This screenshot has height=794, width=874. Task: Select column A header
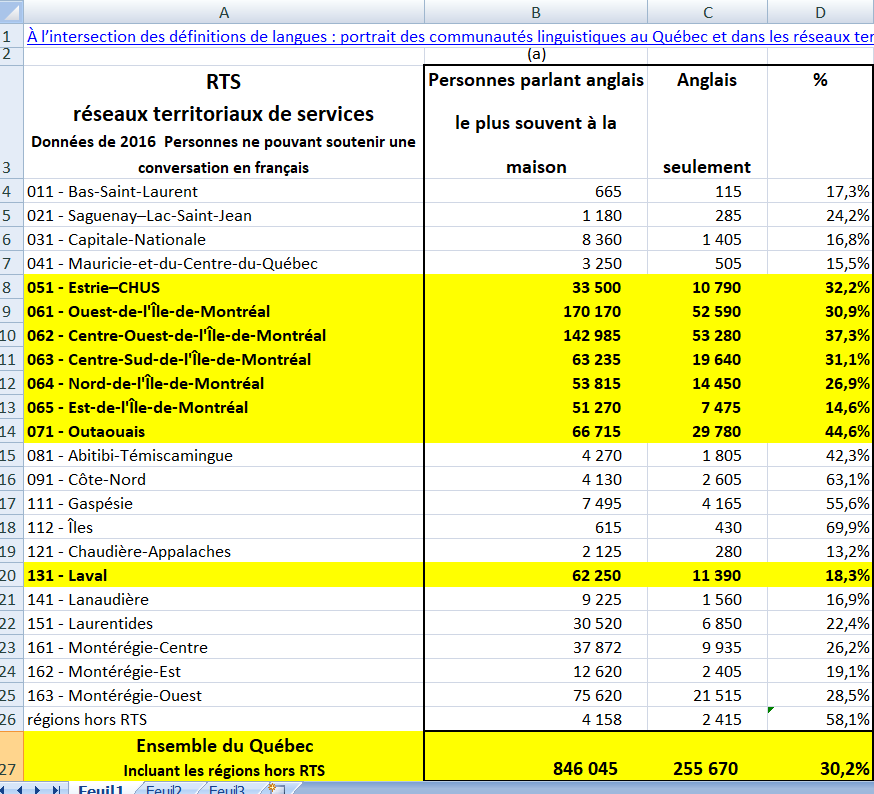tap(224, 12)
